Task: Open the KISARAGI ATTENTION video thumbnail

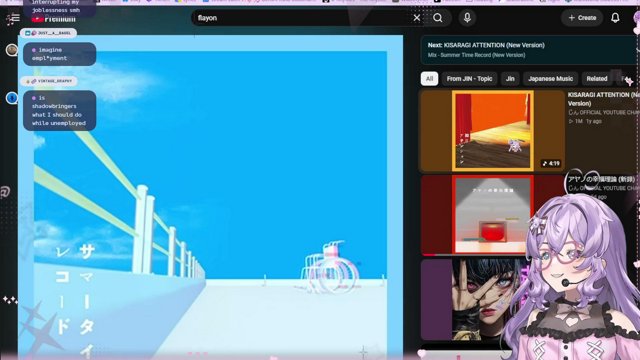Action: point(493,131)
